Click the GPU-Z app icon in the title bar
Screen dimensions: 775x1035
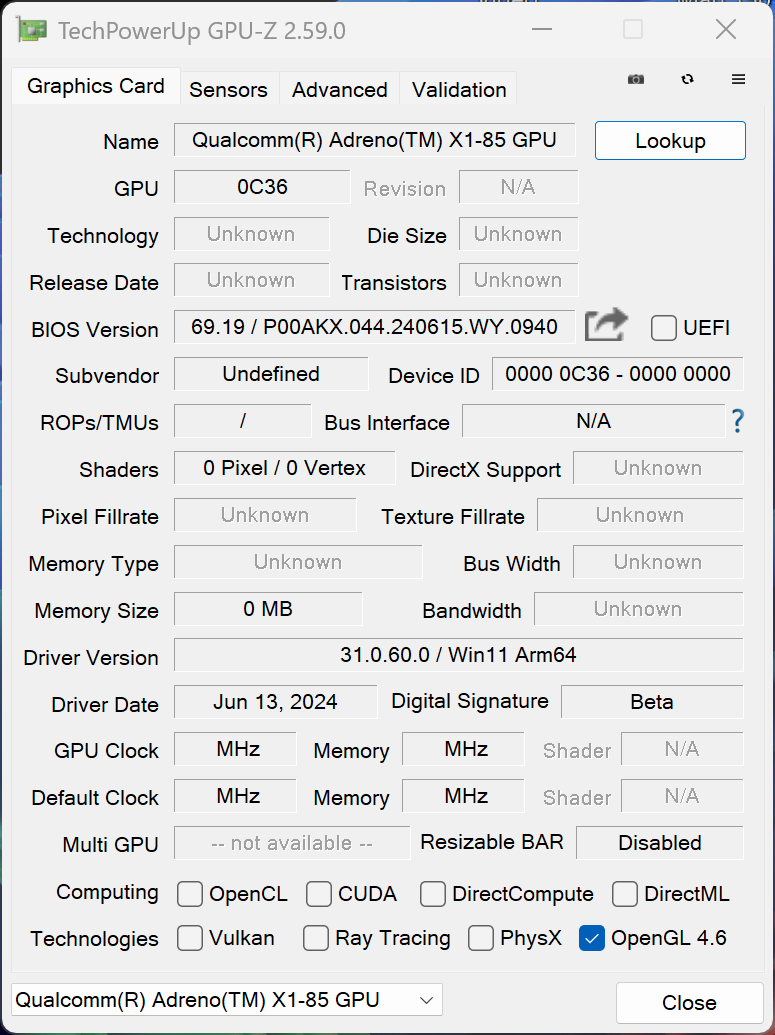click(x=32, y=31)
